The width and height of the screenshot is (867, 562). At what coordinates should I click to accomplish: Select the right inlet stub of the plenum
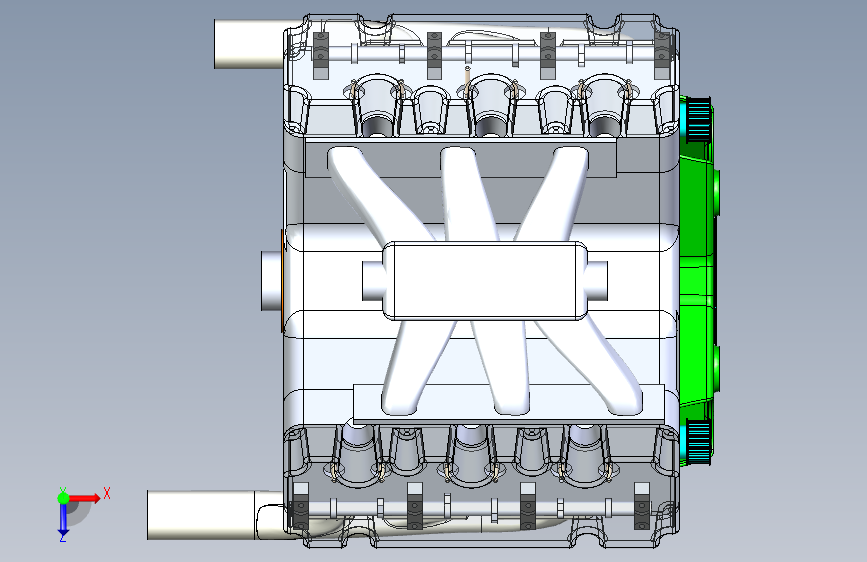pyautogui.click(x=597, y=280)
